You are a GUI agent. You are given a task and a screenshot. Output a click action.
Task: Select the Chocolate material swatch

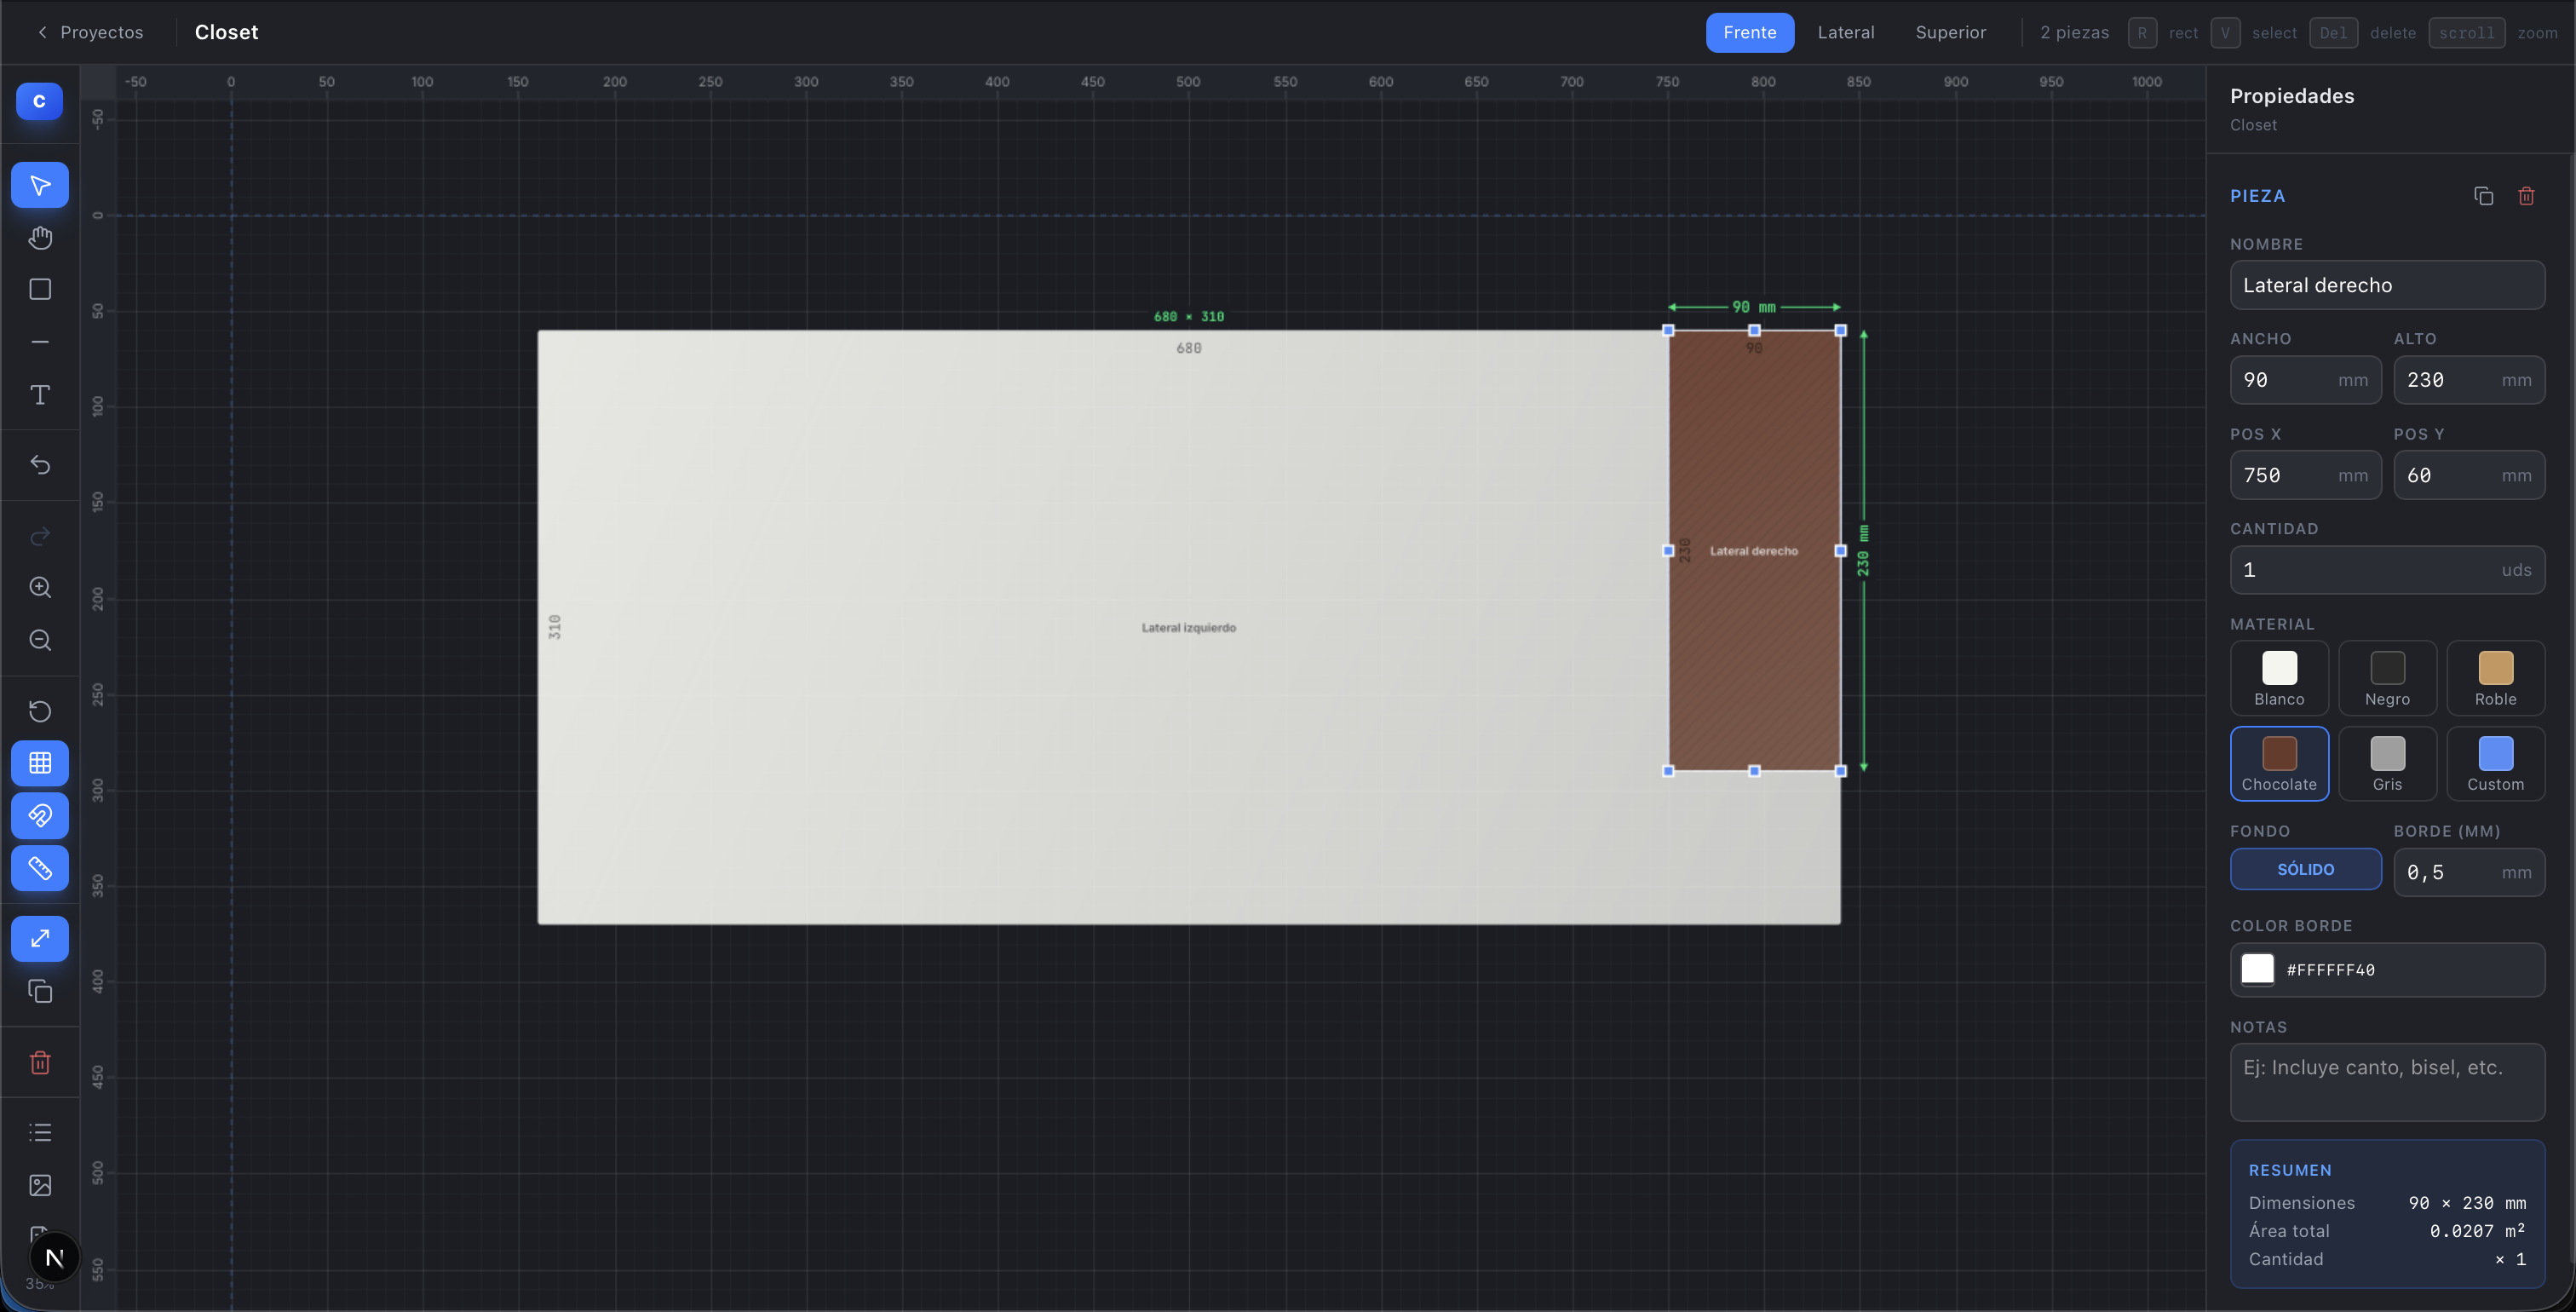pyautogui.click(x=2279, y=763)
